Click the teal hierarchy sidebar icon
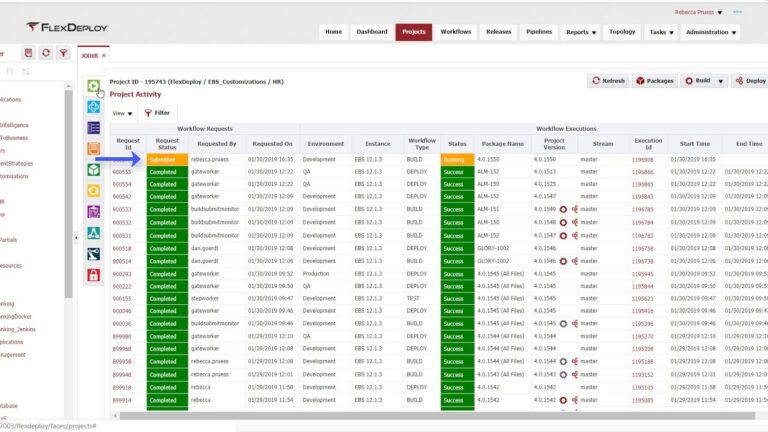 pos(94,233)
